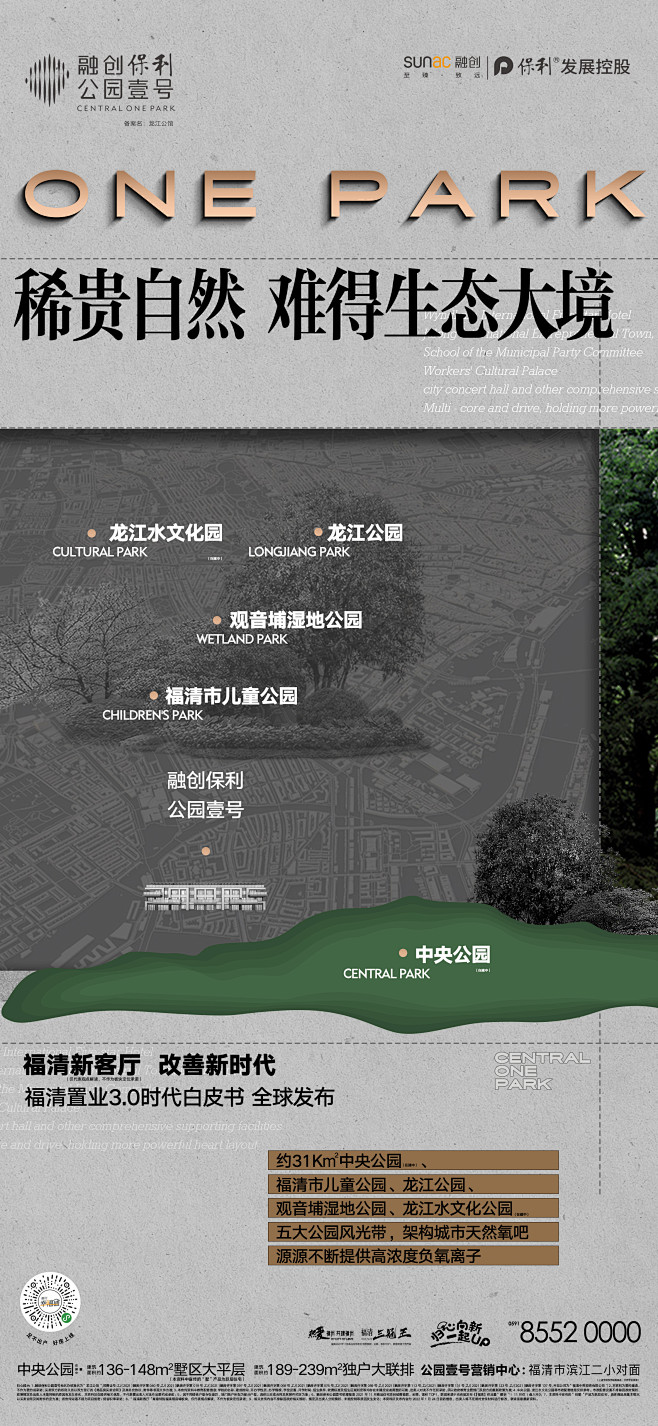Click the CENTRAL PARK caption
The height and width of the screenshot is (1426, 658).
coord(386,974)
